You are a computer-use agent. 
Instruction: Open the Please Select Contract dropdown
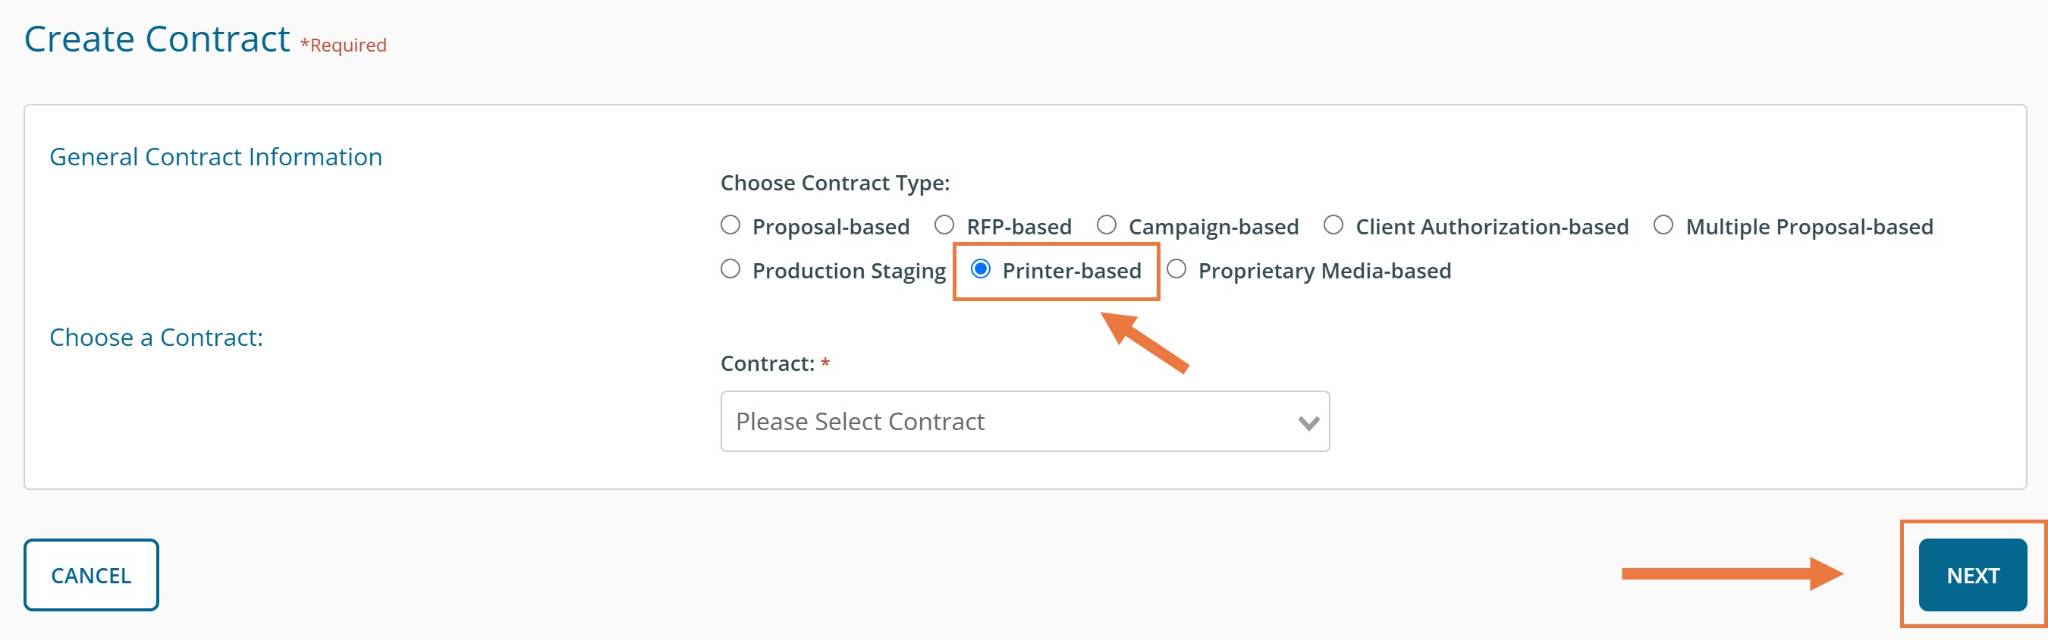pyautogui.click(x=1010, y=421)
